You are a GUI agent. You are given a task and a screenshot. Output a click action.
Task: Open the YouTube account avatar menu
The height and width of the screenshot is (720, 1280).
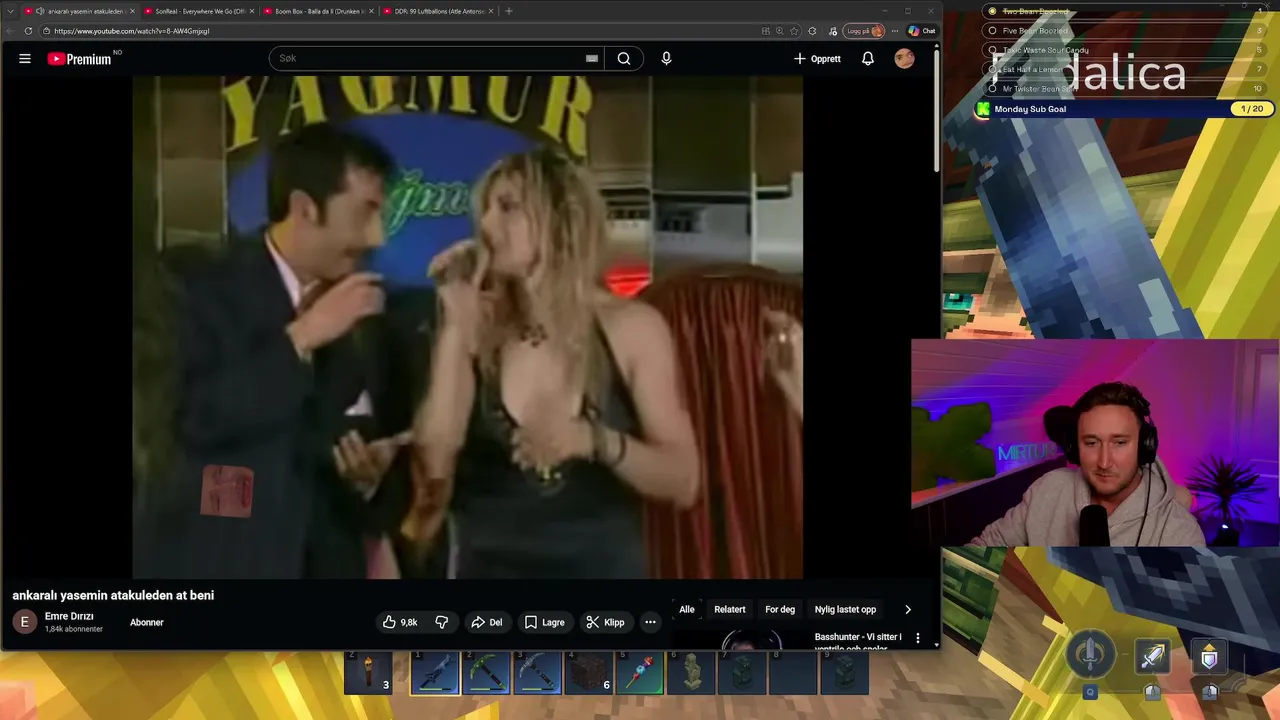[904, 59]
